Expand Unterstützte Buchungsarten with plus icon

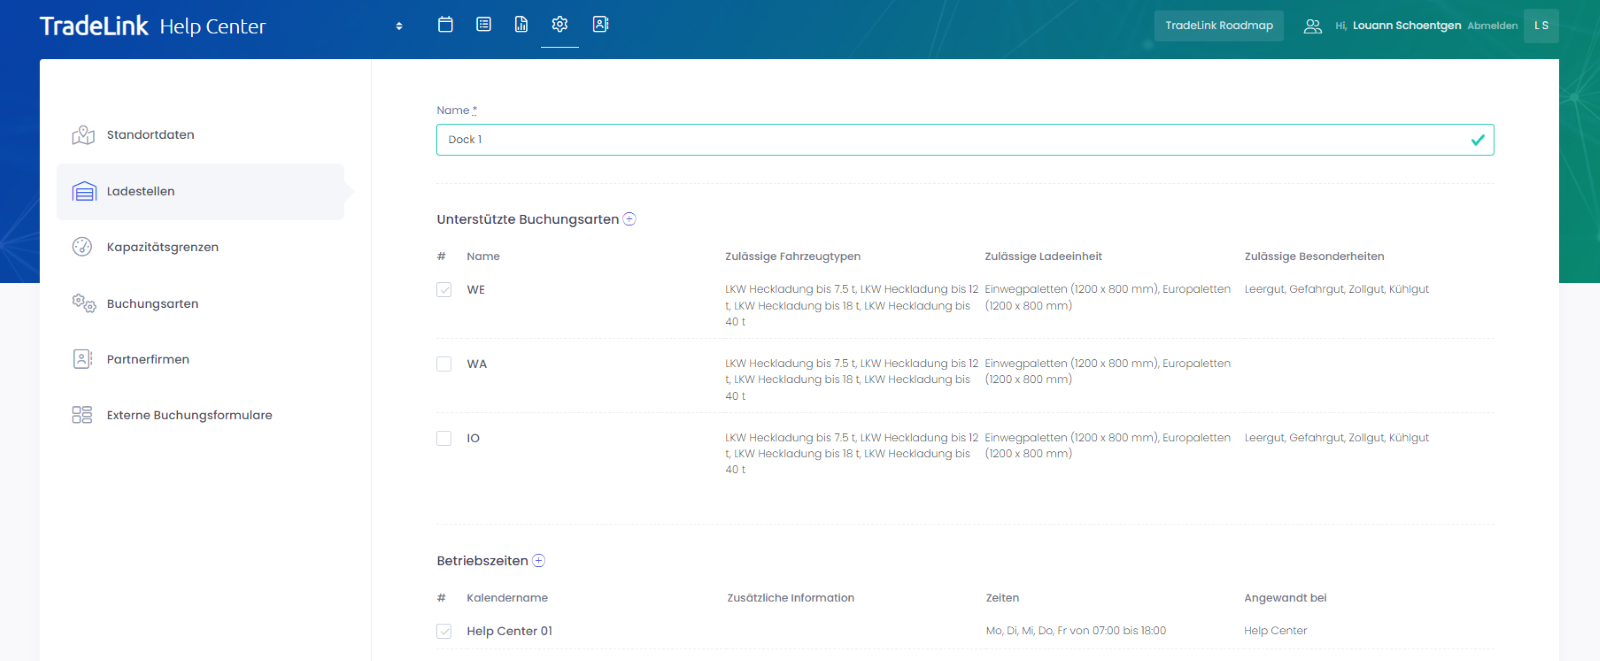point(630,219)
